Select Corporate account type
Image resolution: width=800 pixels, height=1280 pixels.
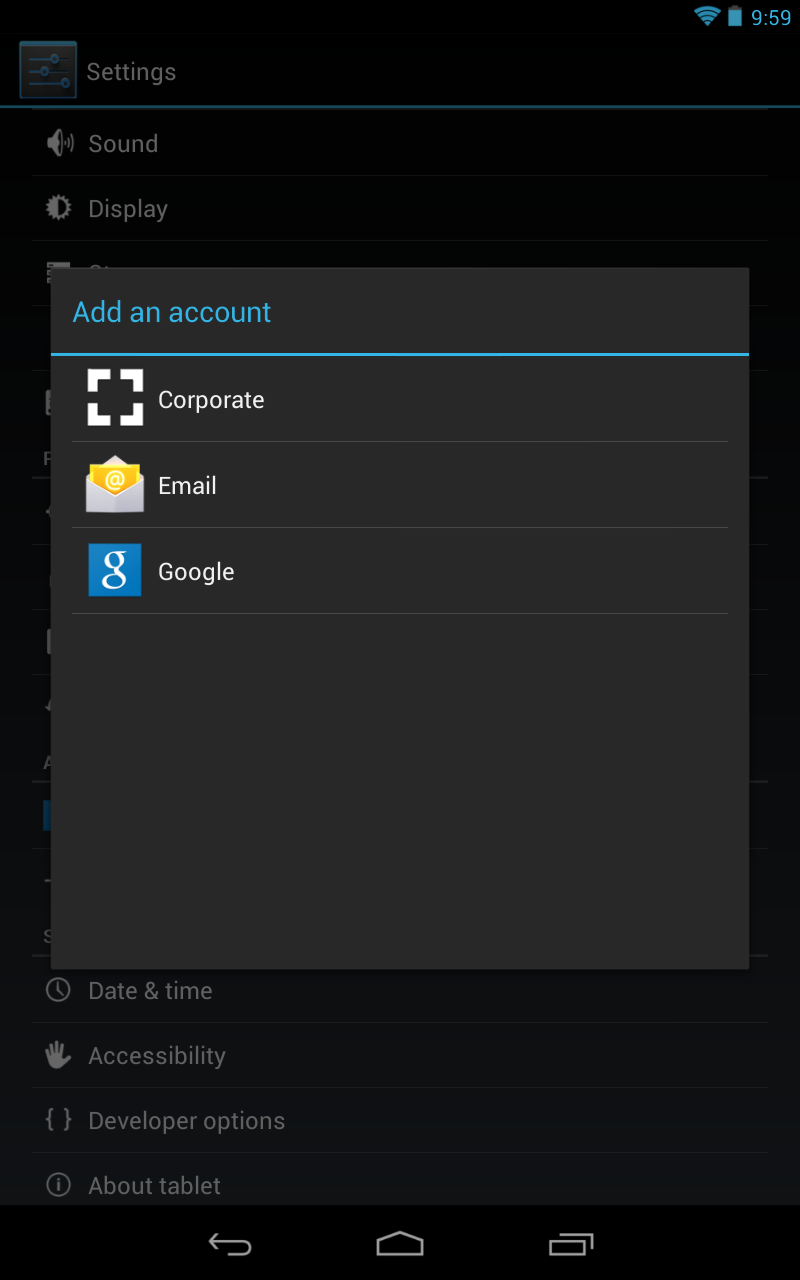(x=400, y=399)
